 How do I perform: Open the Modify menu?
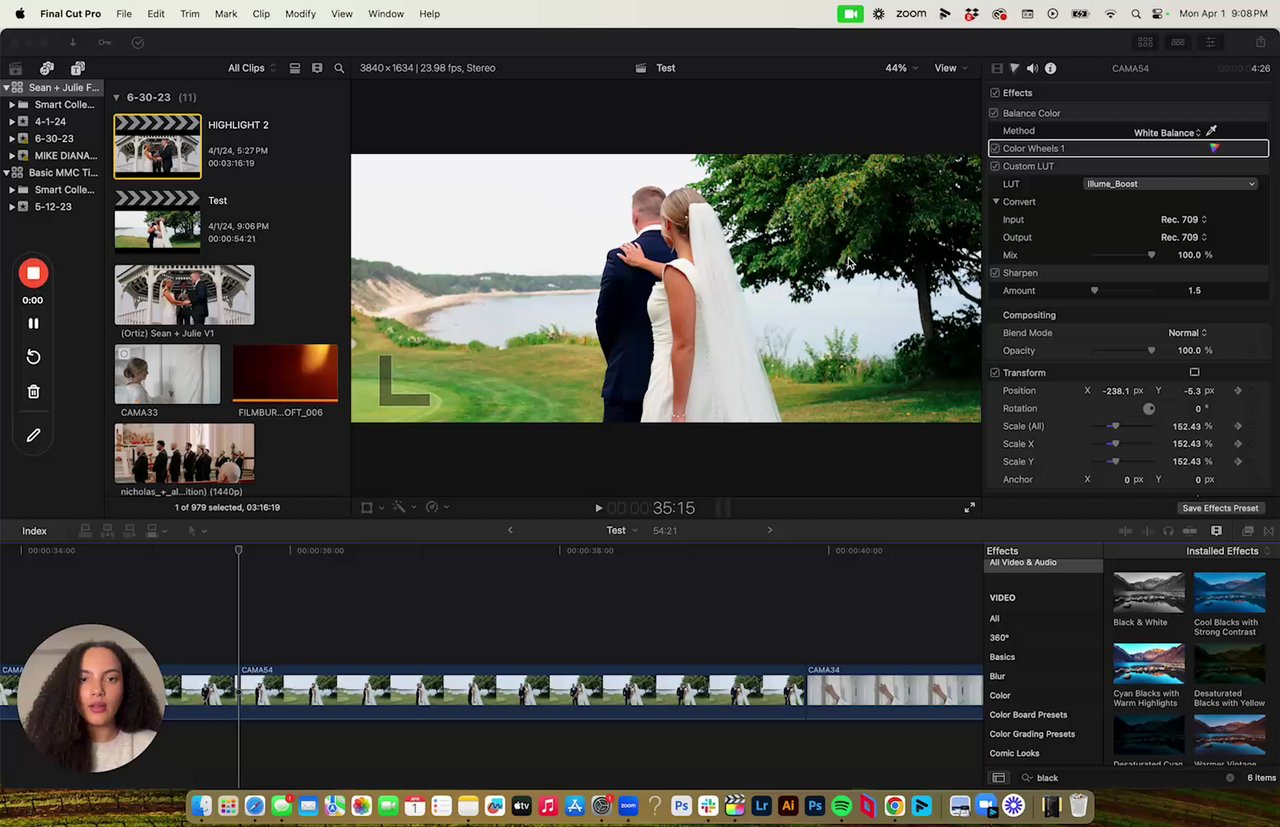click(x=300, y=14)
